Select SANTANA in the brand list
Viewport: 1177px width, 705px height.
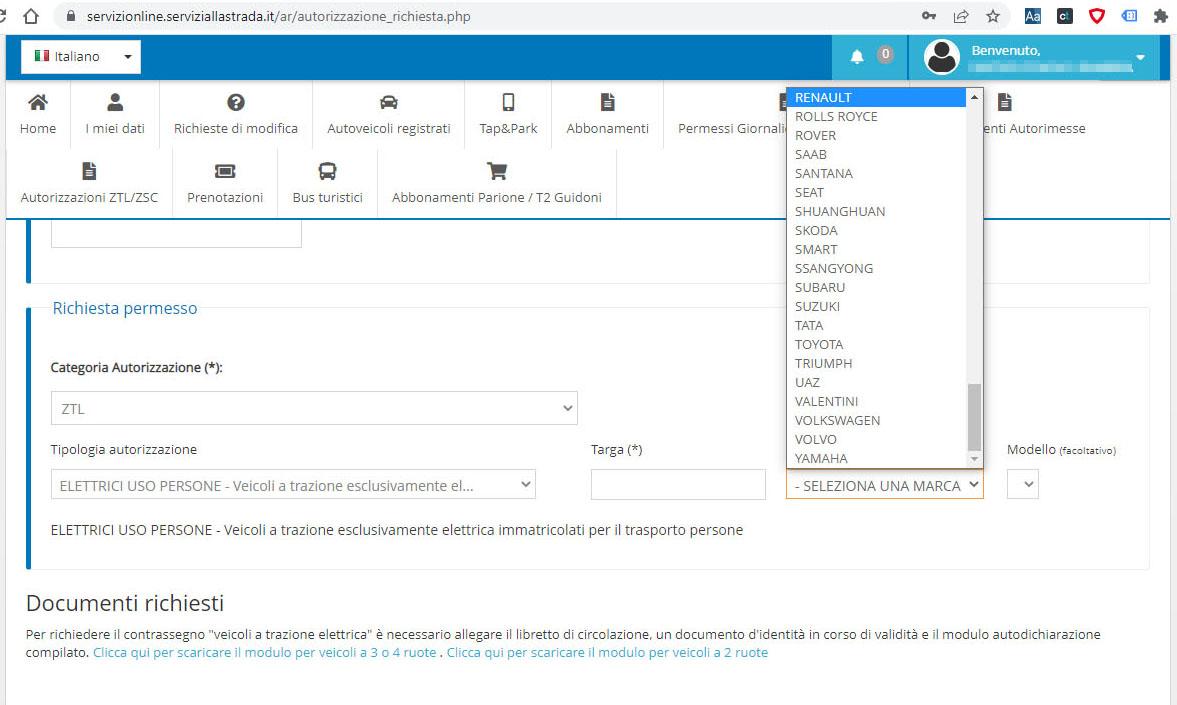[877, 173]
